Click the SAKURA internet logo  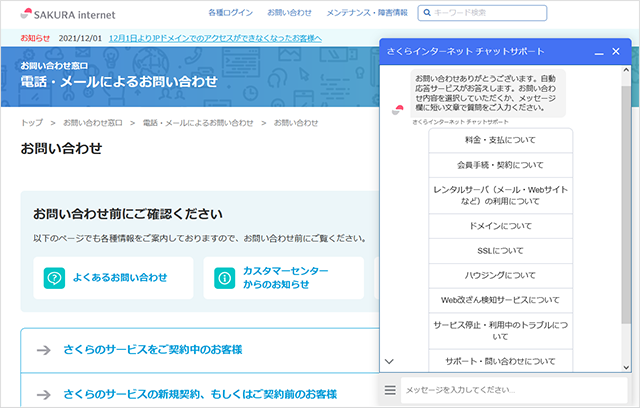coord(68,13)
